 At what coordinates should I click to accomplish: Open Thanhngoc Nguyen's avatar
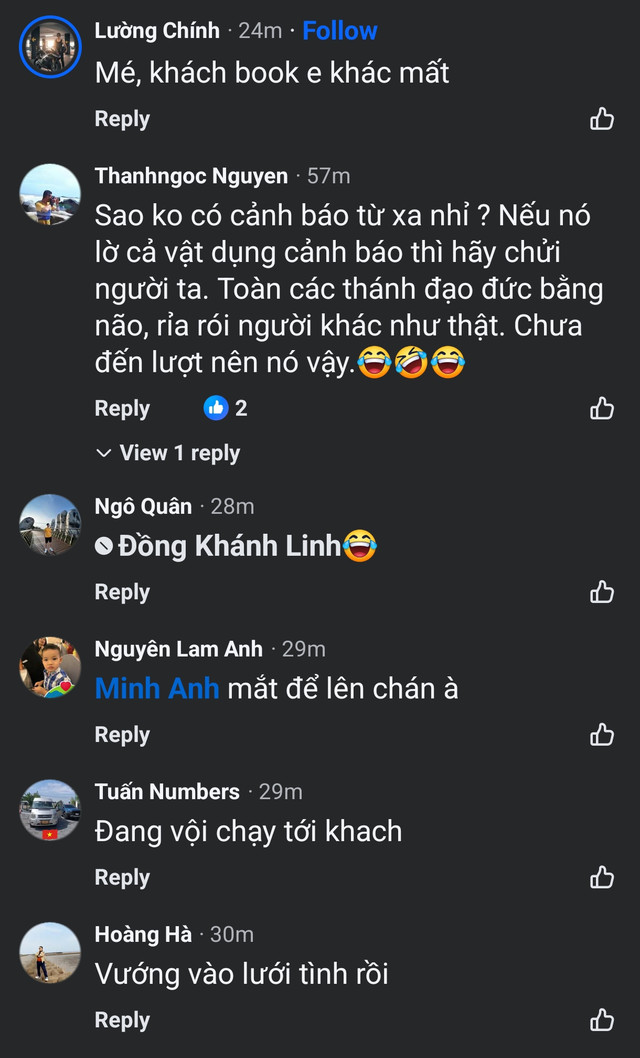[x=50, y=195]
